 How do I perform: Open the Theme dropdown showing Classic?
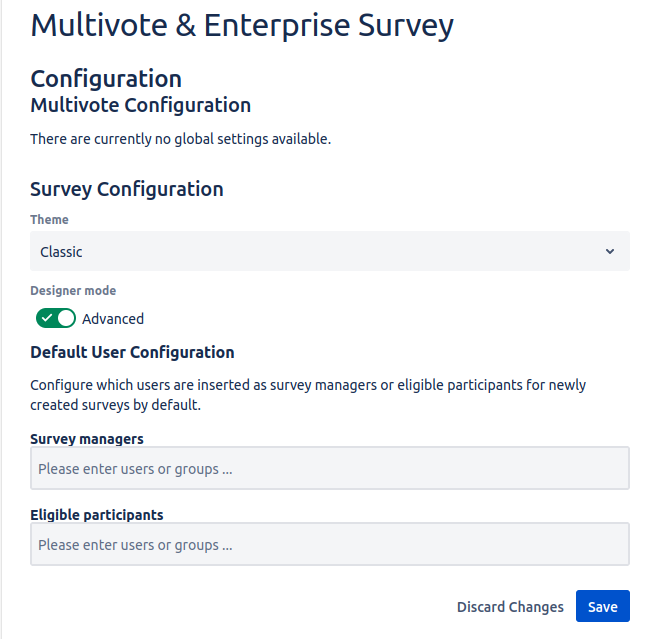tap(329, 251)
